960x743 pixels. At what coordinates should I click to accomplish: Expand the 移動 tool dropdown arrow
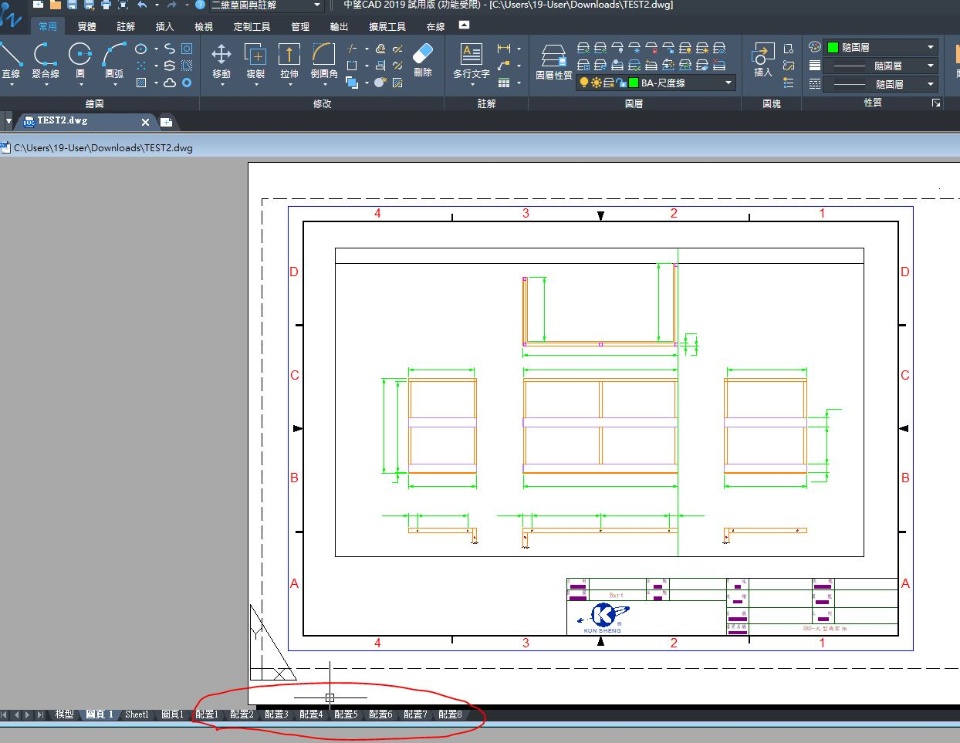tap(222, 84)
